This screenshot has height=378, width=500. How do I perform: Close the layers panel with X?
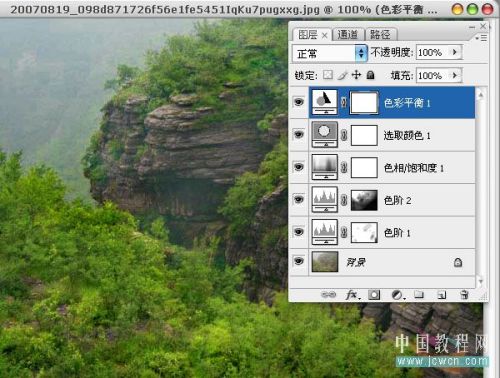click(483, 26)
